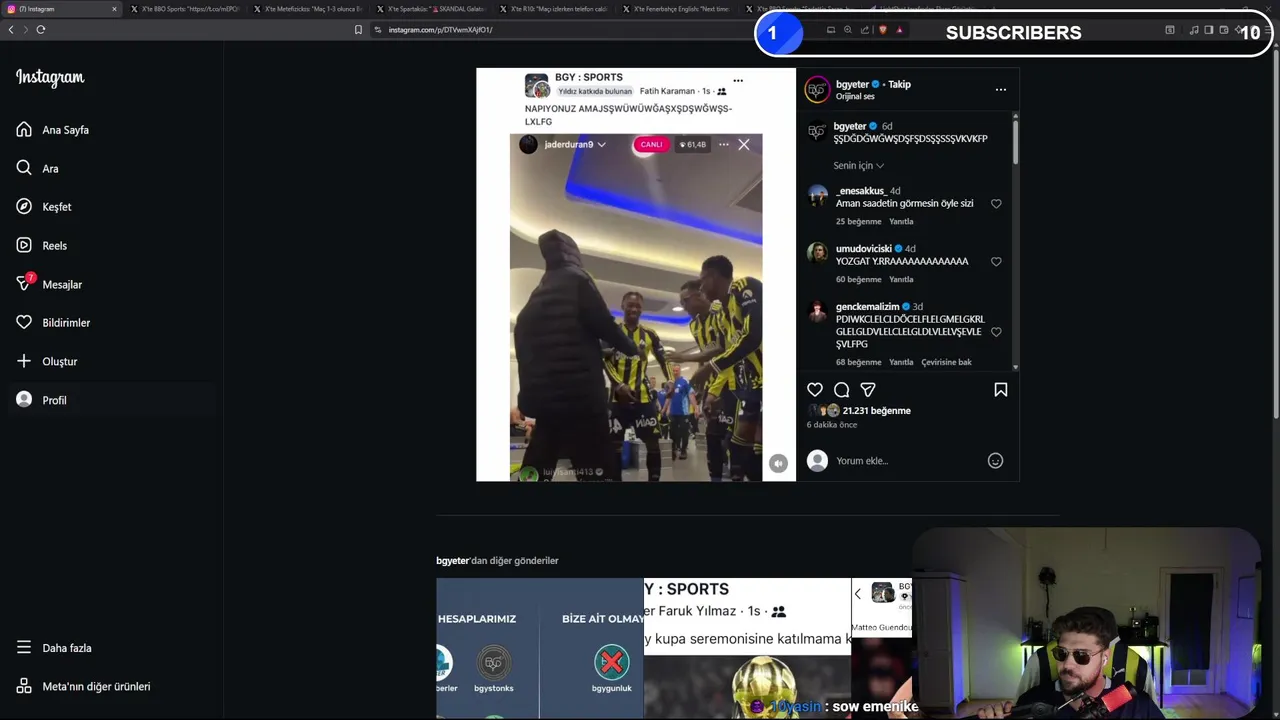This screenshot has height=720, width=1280.
Task: Toggle the browser sidebar panel icon
Action: pos(1208,30)
